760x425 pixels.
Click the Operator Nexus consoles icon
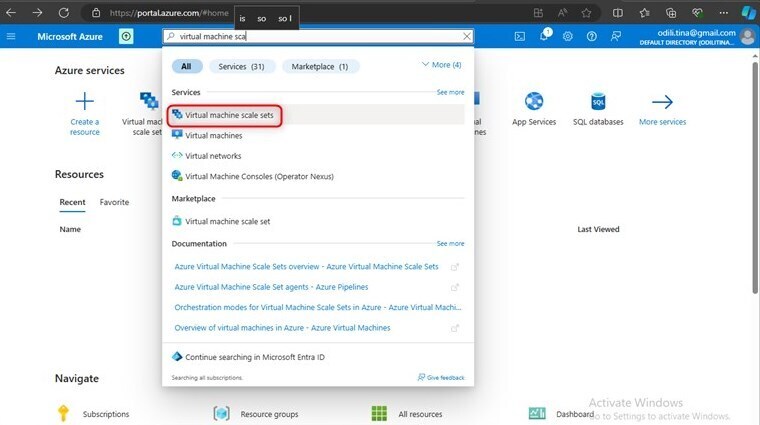(177, 175)
